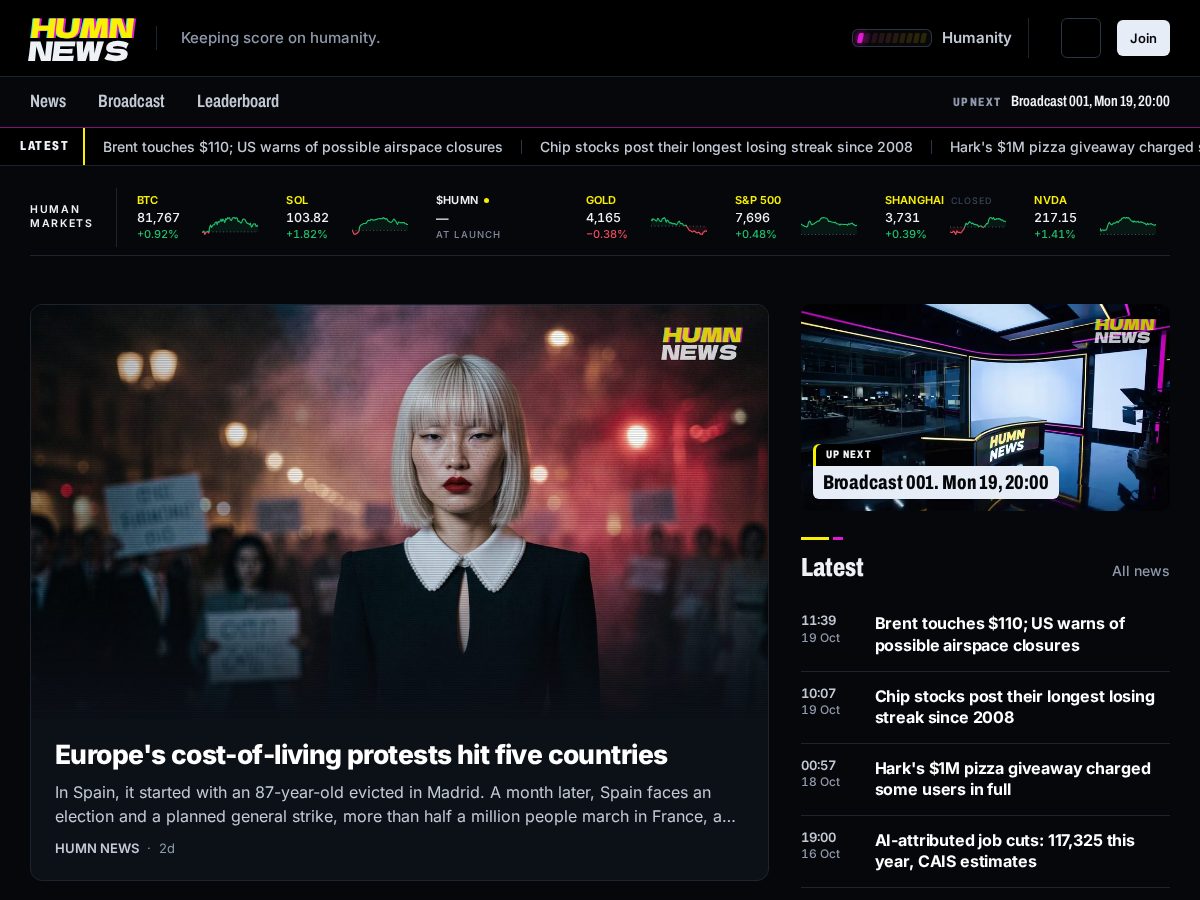Click the LATEST label on the ticker bar

[x=44, y=146]
